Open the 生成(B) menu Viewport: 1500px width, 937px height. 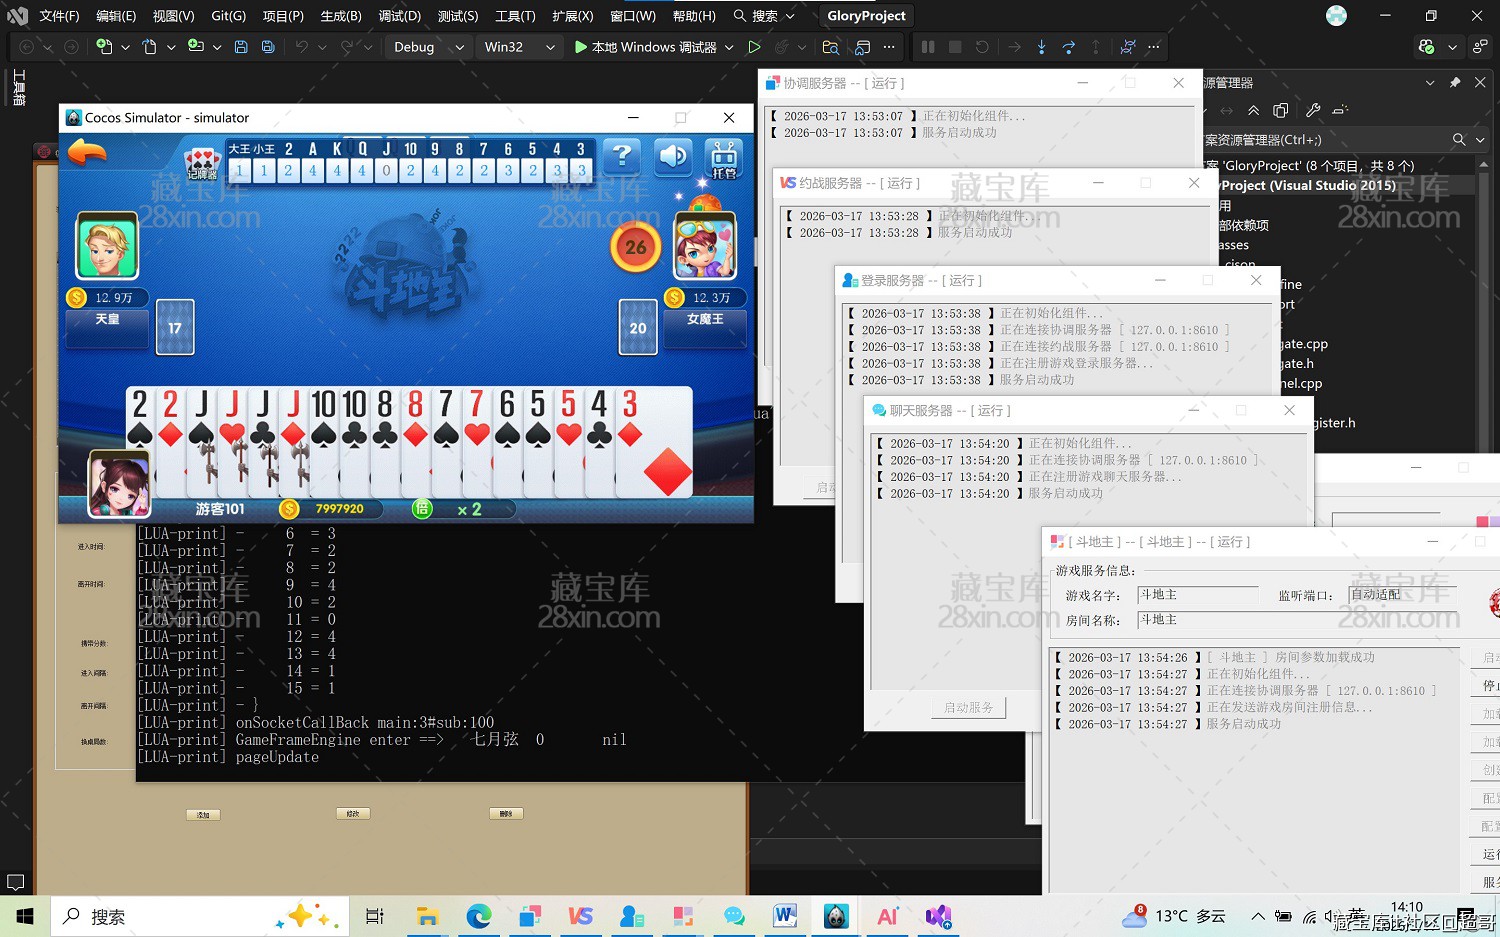click(x=341, y=16)
